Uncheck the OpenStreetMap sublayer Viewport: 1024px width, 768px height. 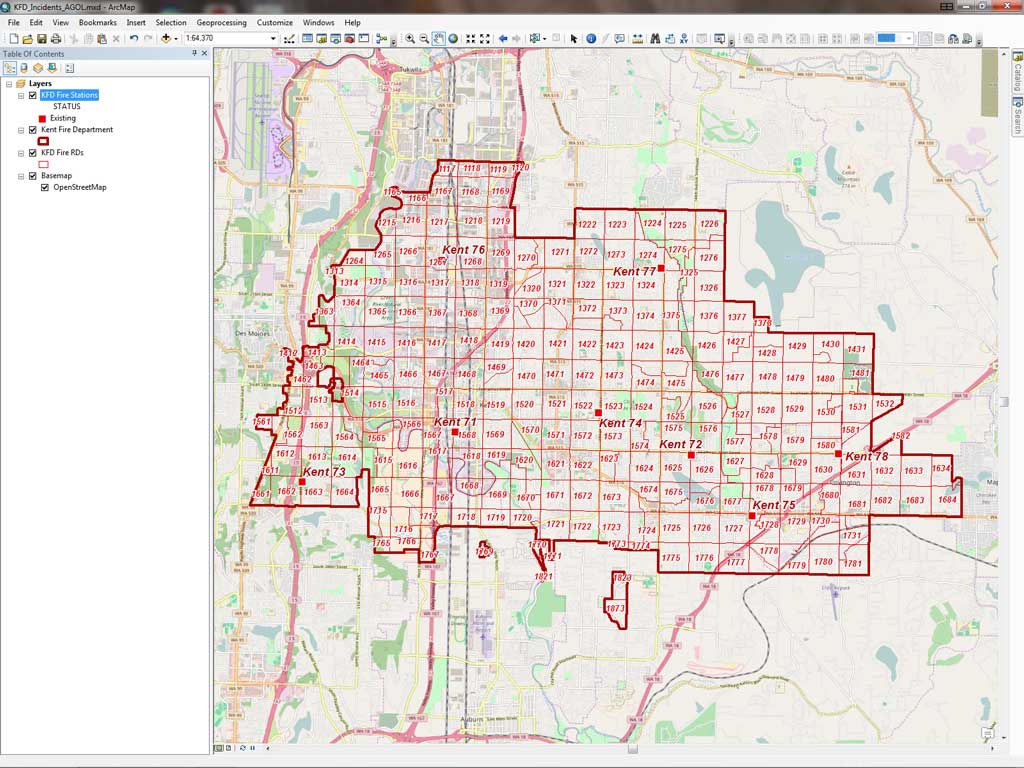[44, 187]
